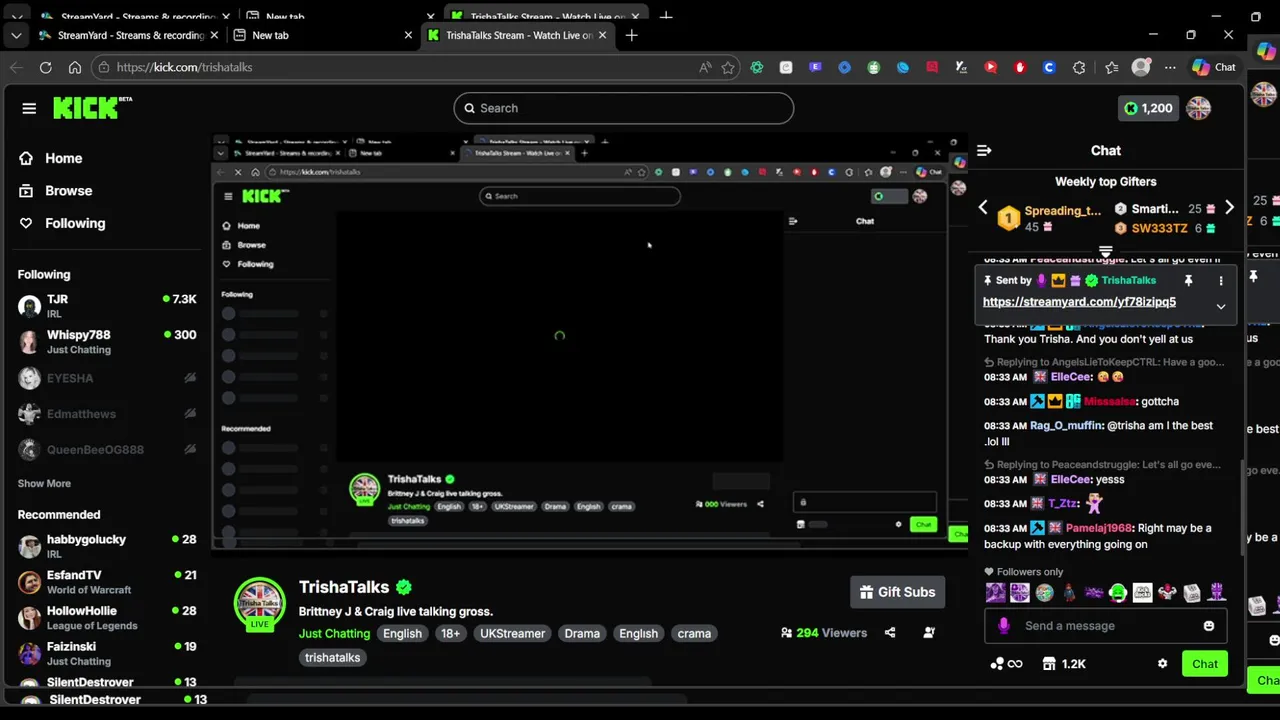Click Rag_O_muffin username in chat
Image resolution: width=1280 pixels, height=720 pixels.
(1066, 425)
